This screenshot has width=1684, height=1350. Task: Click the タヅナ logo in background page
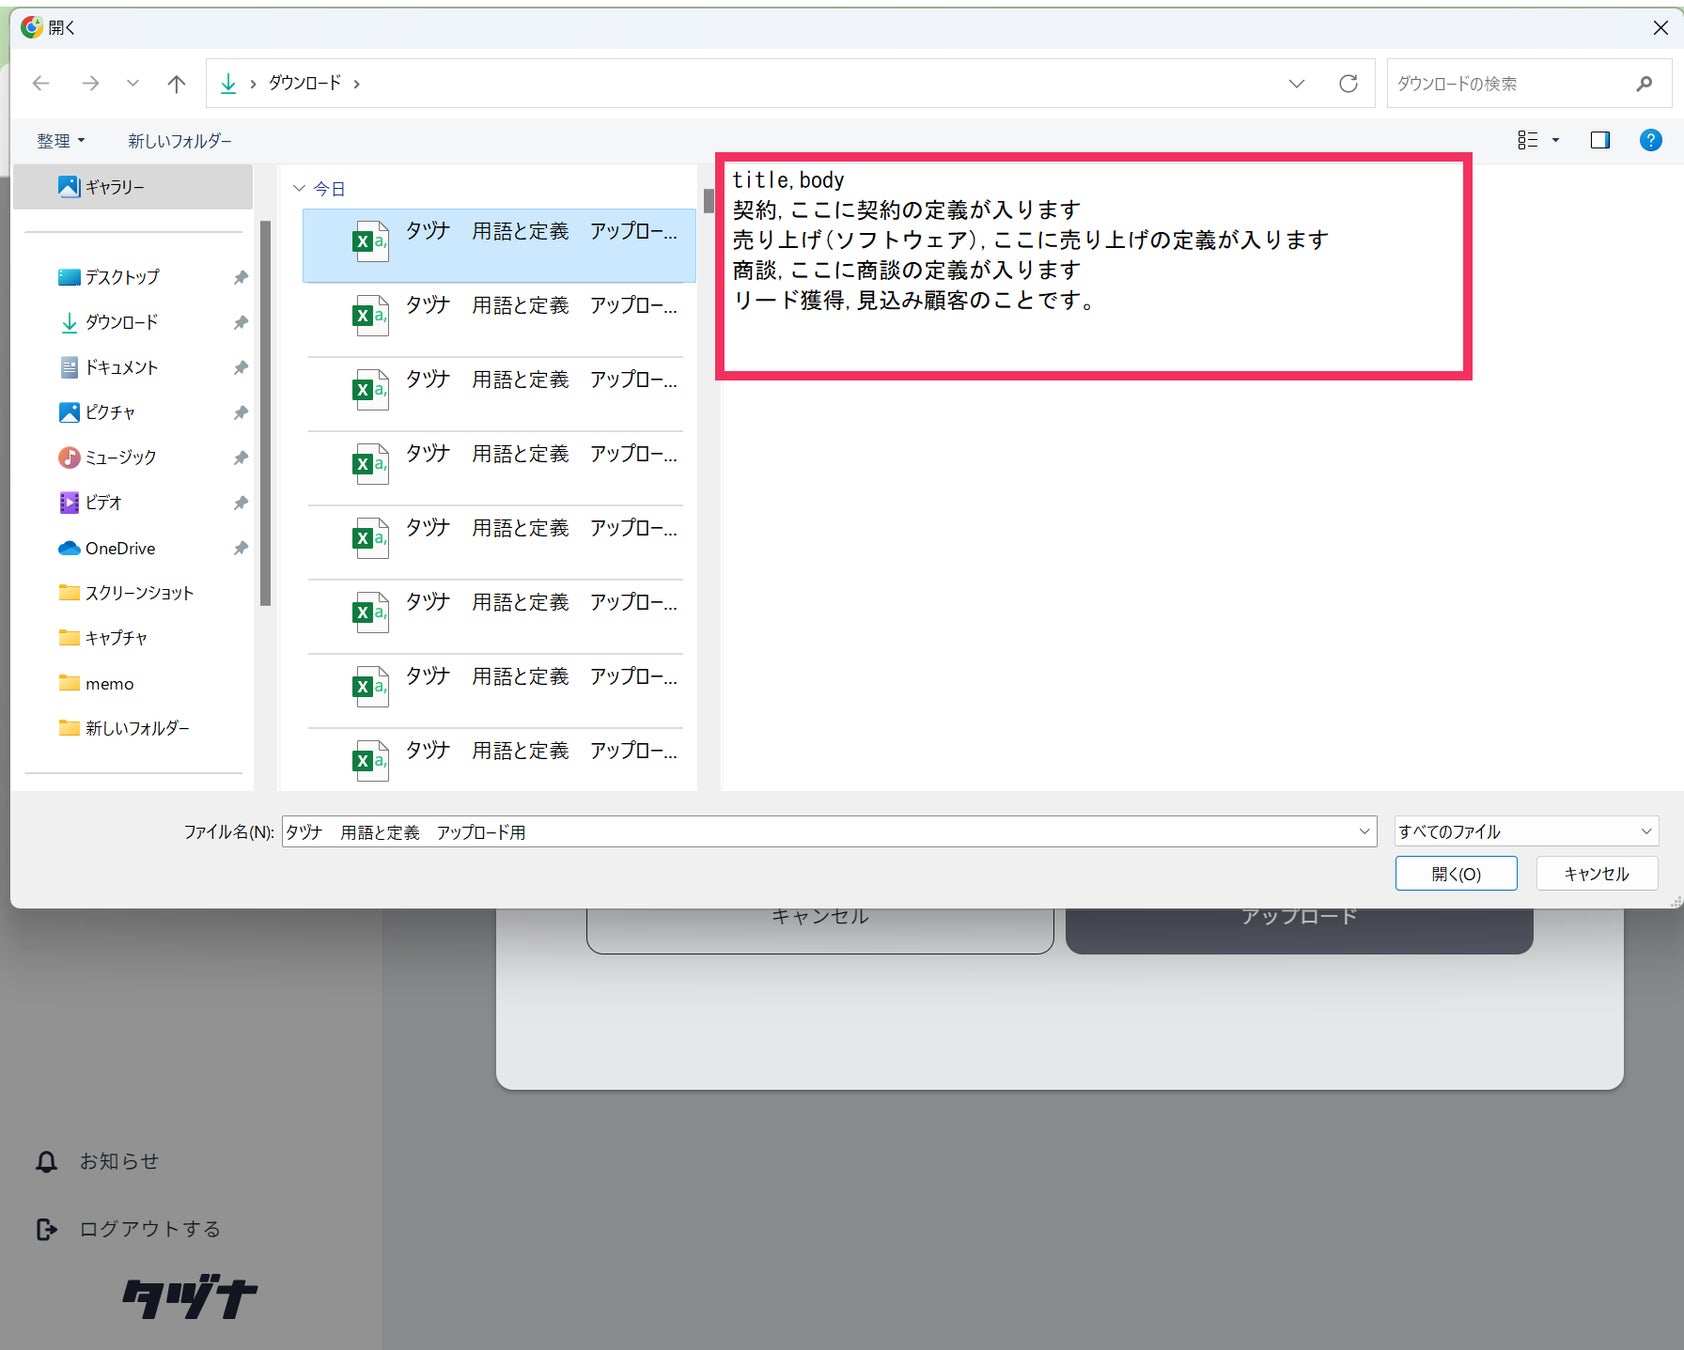190,1297
